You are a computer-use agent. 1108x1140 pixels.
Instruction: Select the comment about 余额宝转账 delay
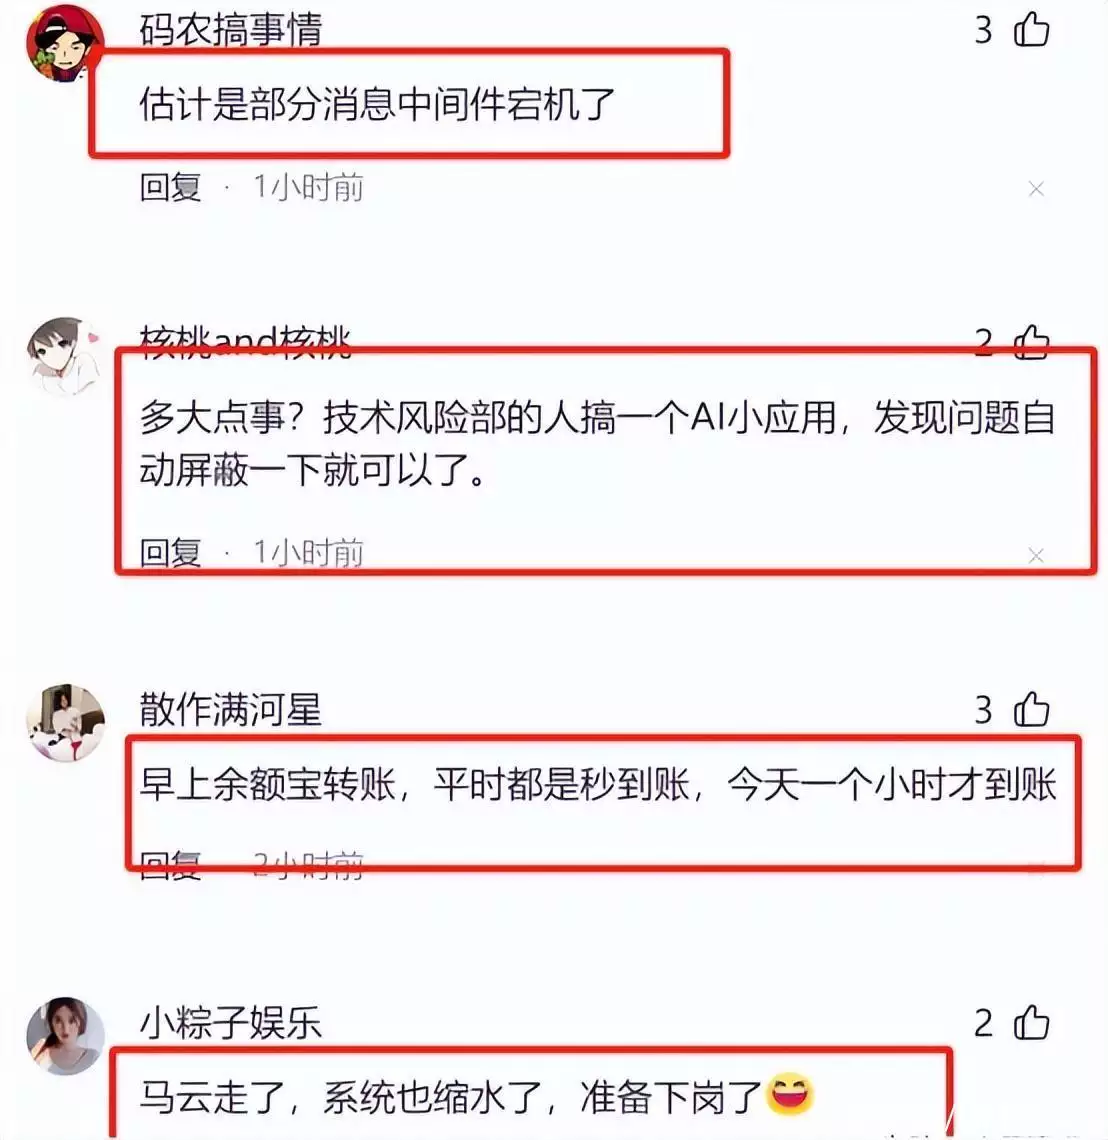598,785
